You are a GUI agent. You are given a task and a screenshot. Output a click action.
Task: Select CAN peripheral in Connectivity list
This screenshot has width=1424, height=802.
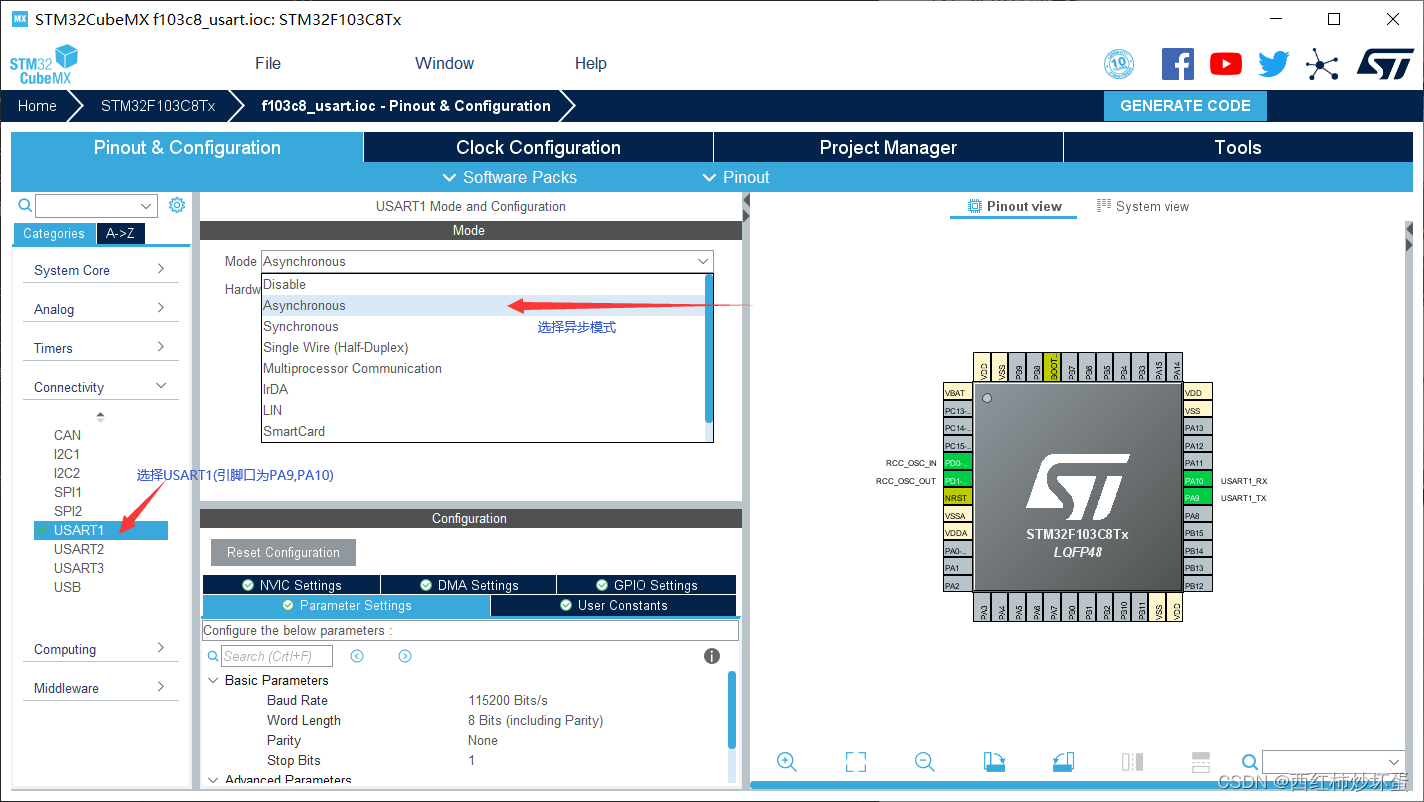pos(68,435)
